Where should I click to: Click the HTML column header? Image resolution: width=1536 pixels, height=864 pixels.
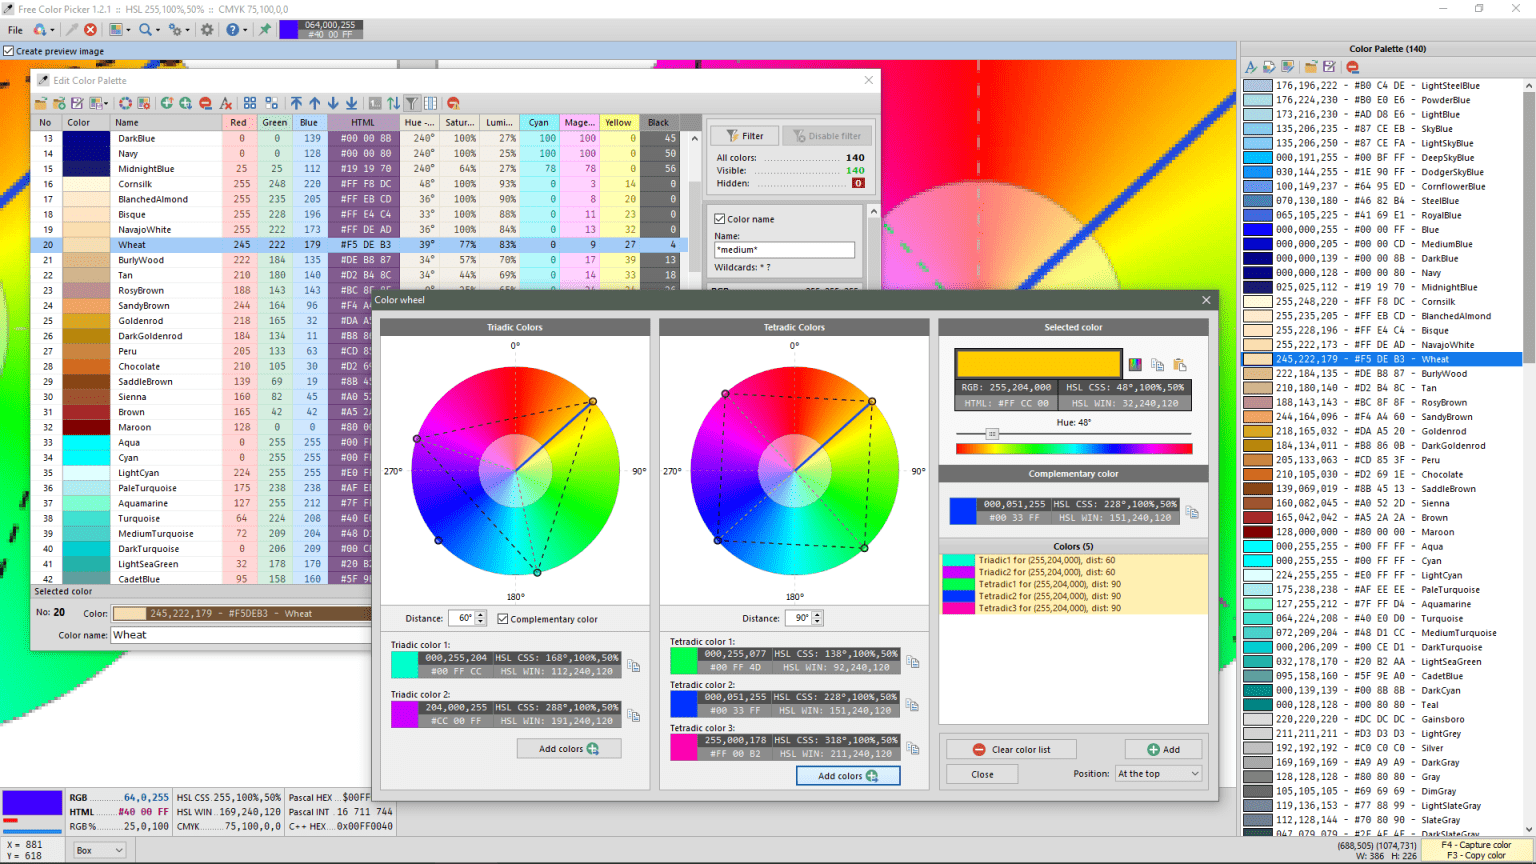363,123
